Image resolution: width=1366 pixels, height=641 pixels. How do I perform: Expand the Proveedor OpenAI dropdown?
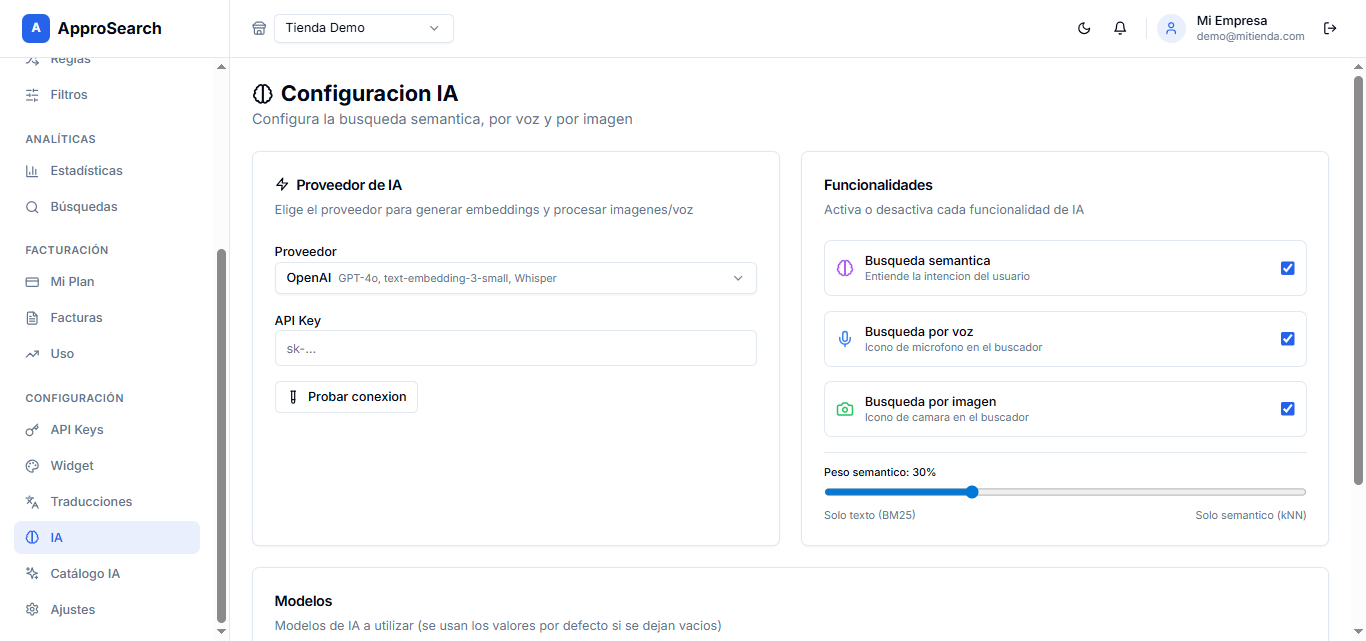pyautogui.click(x=516, y=278)
